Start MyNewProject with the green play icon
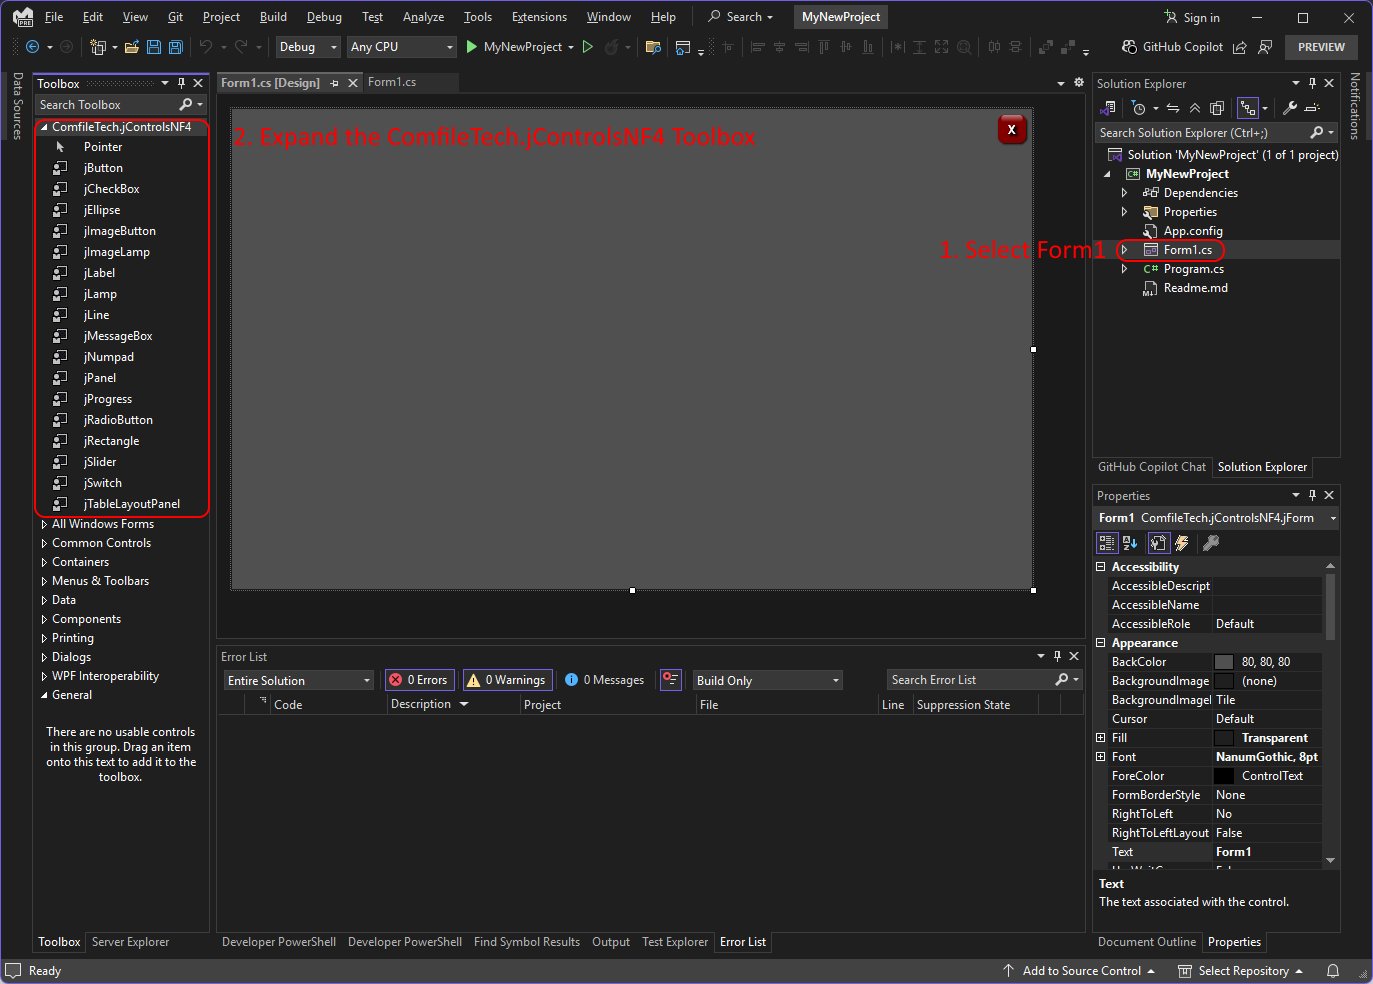This screenshot has width=1373, height=984. click(472, 47)
